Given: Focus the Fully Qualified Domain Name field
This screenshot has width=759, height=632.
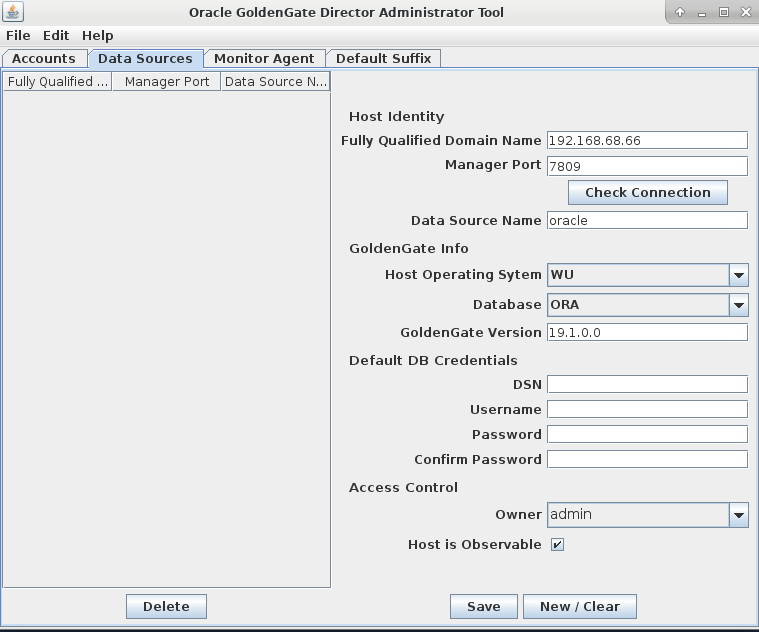Looking at the screenshot, I should (x=647, y=141).
